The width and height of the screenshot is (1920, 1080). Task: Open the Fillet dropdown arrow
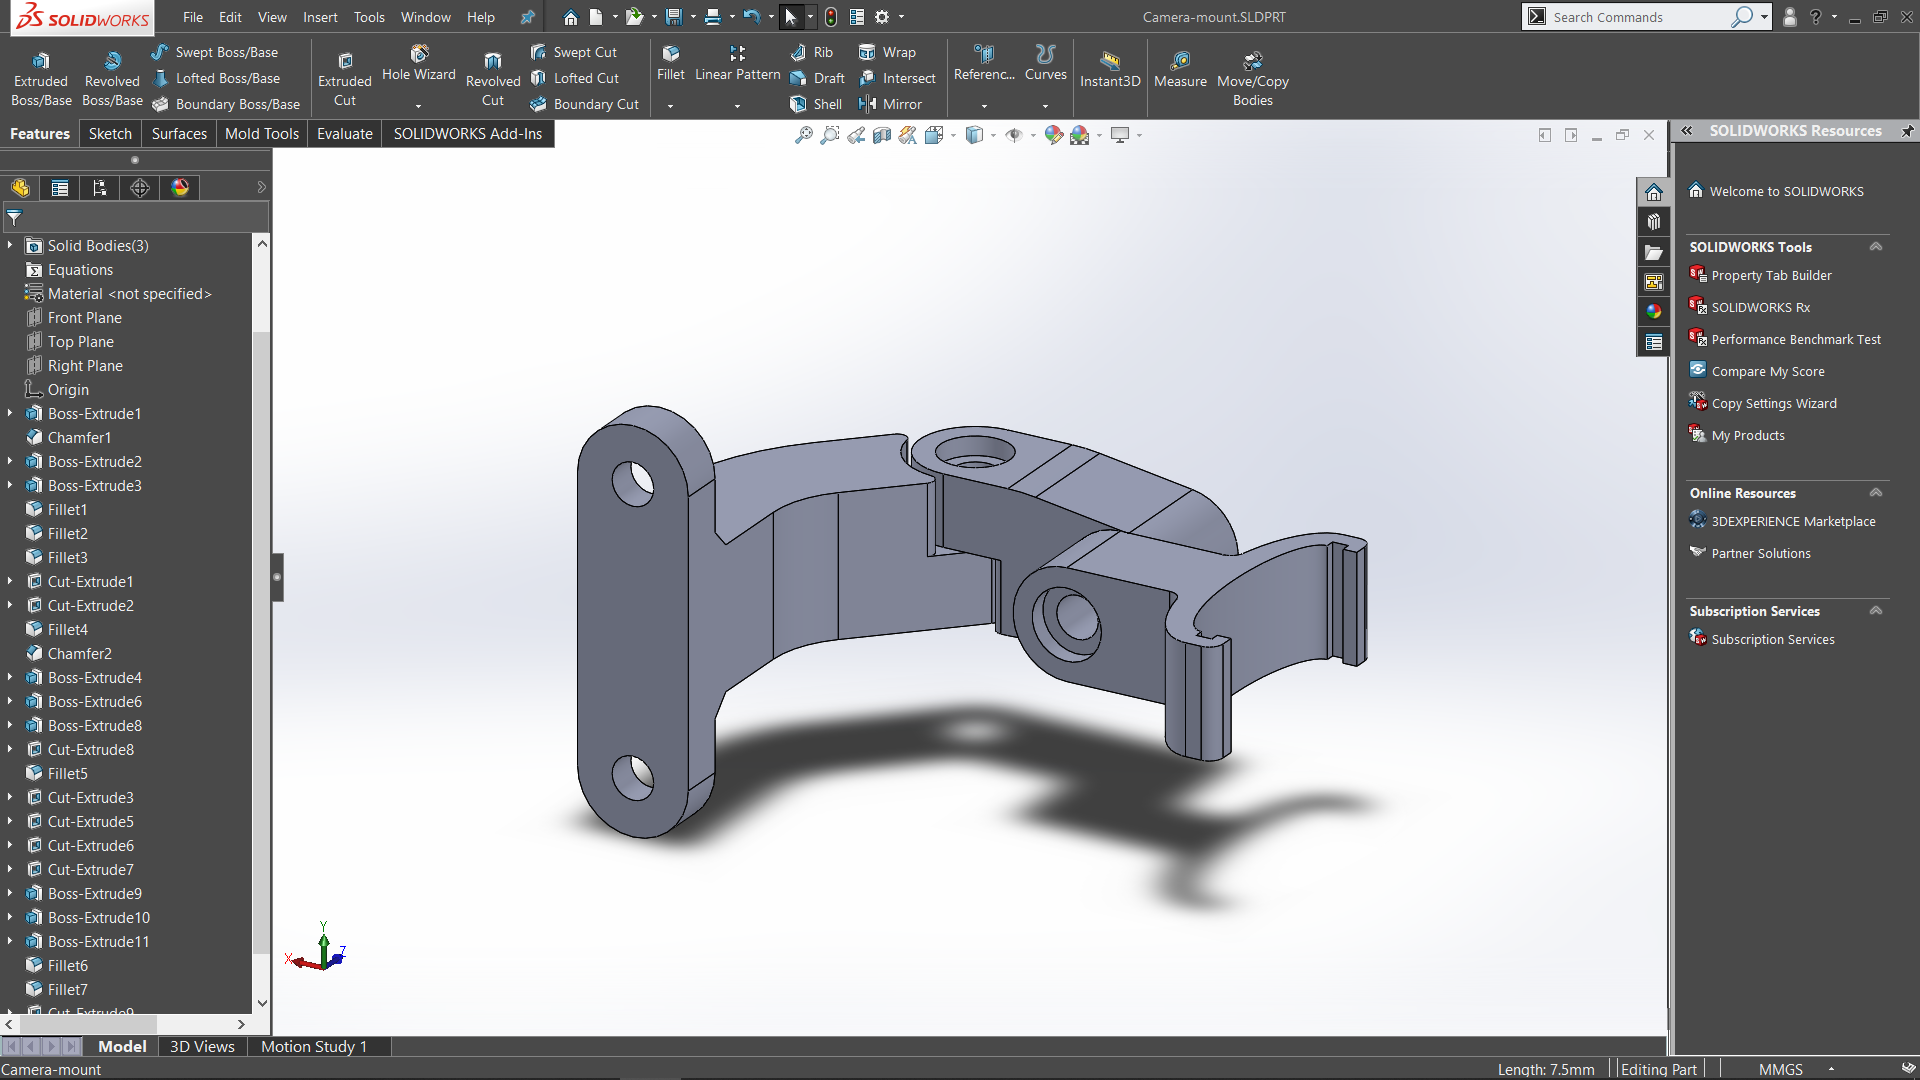[671, 105]
